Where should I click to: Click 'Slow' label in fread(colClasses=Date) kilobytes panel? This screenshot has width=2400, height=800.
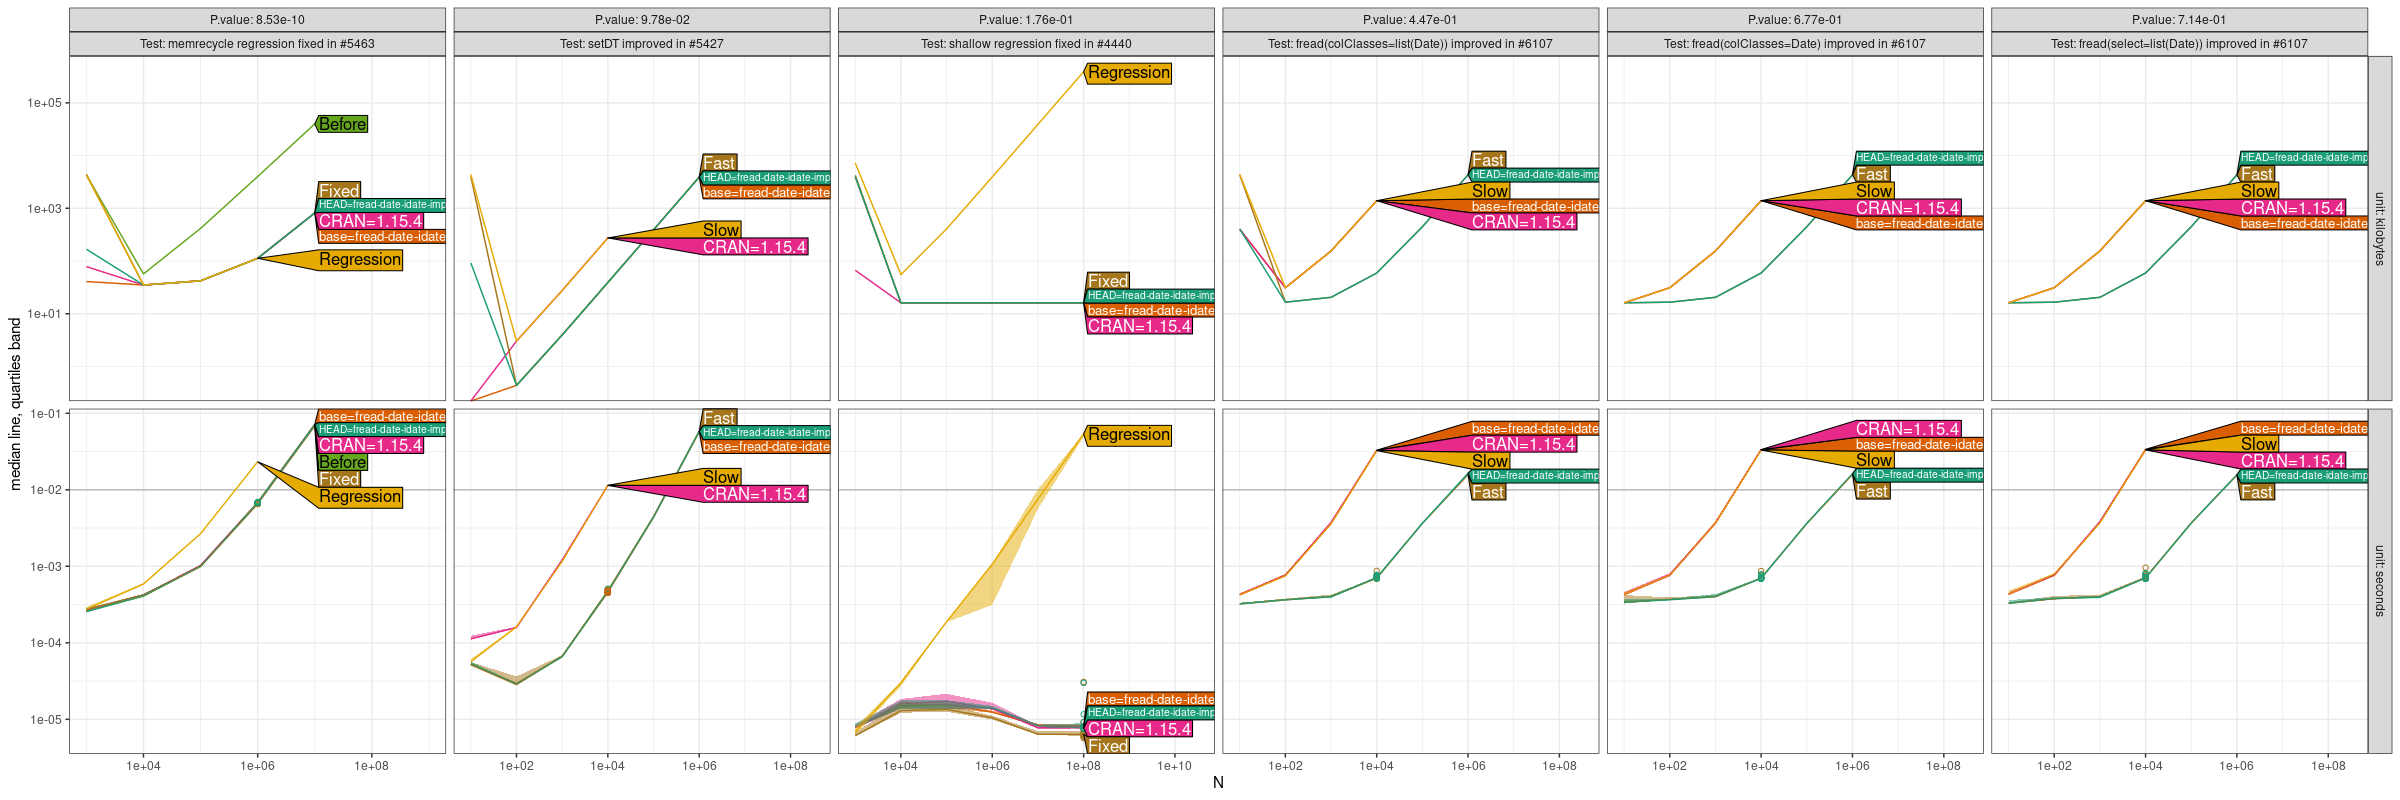point(1874,191)
